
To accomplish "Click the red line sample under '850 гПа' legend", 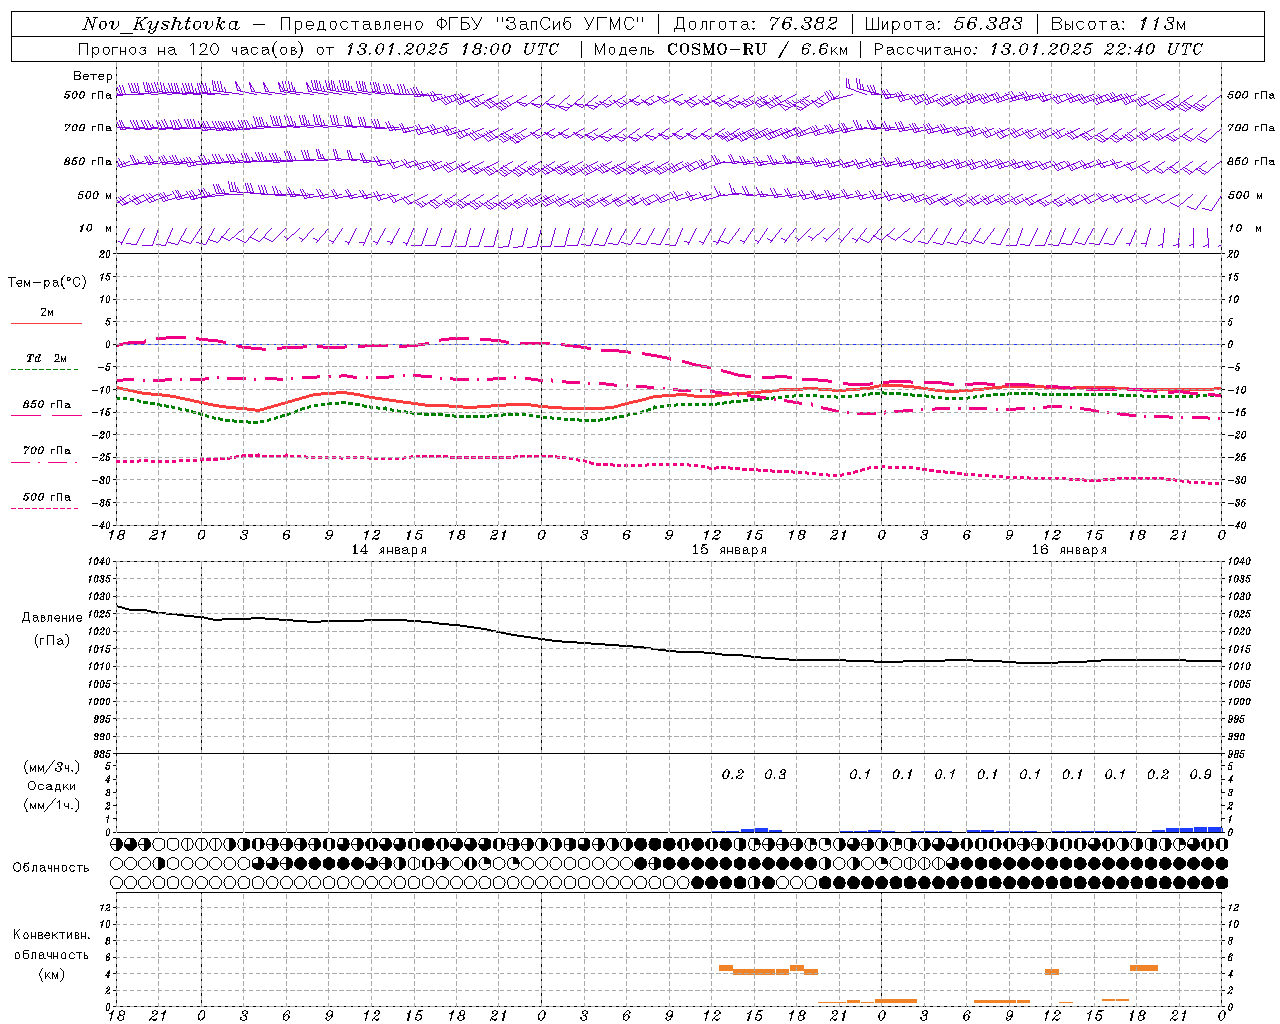I will (46, 416).
